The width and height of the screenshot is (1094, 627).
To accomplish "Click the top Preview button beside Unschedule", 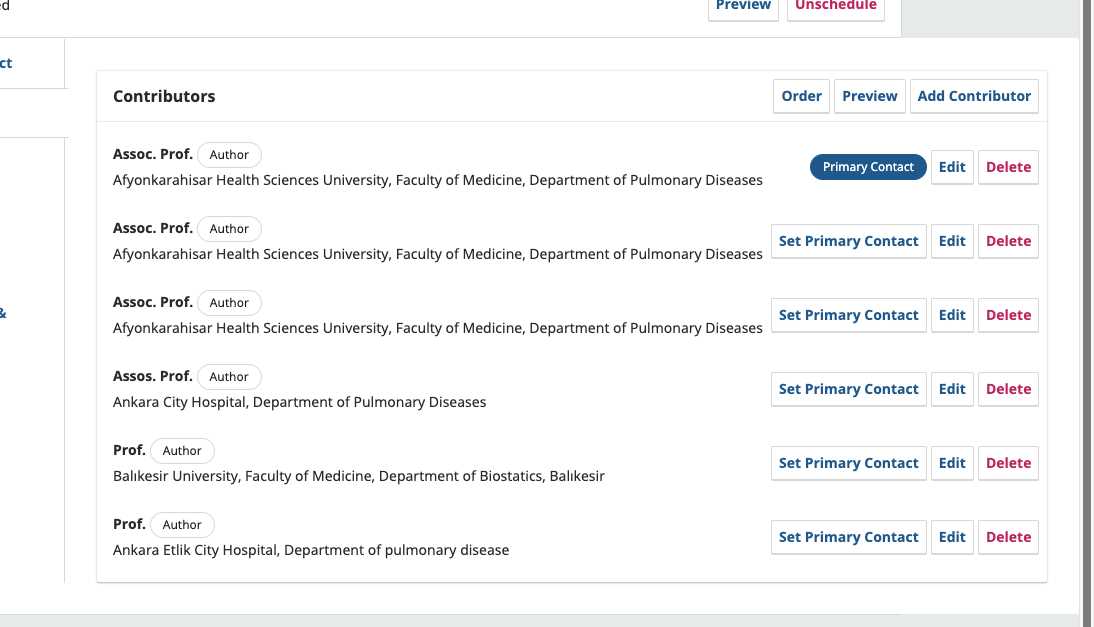I will point(743,6).
